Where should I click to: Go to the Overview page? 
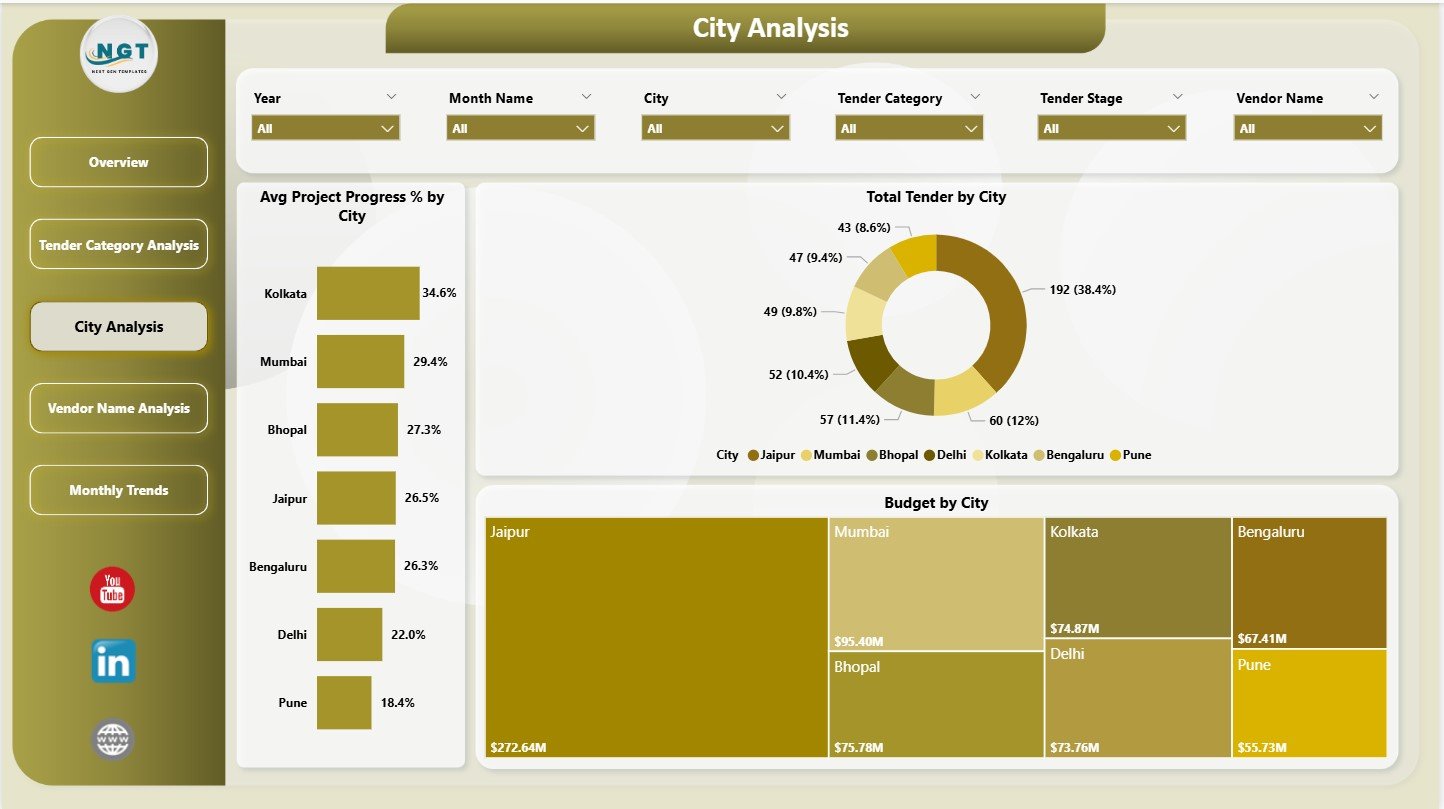tap(119, 162)
